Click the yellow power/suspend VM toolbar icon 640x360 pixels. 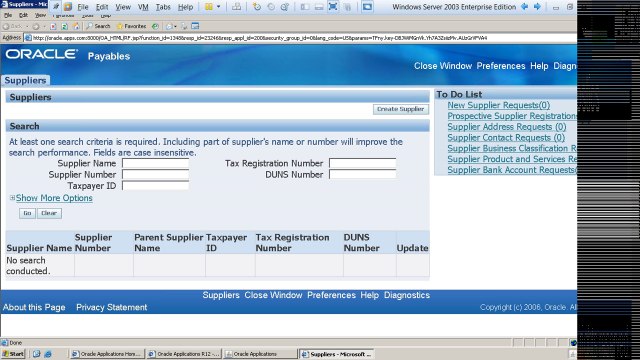(209, 7)
